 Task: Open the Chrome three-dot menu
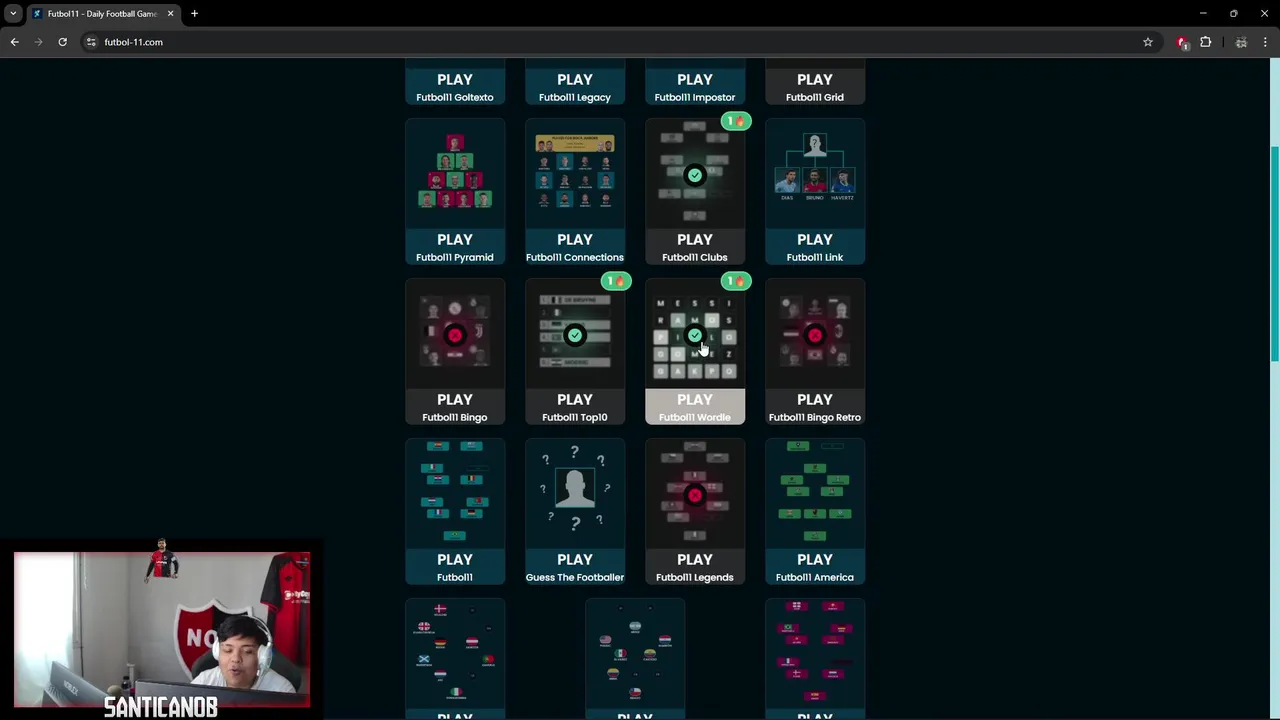[x=1266, y=42]
